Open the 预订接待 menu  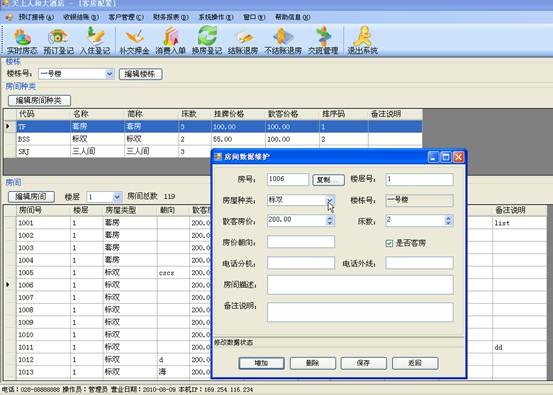36,17
